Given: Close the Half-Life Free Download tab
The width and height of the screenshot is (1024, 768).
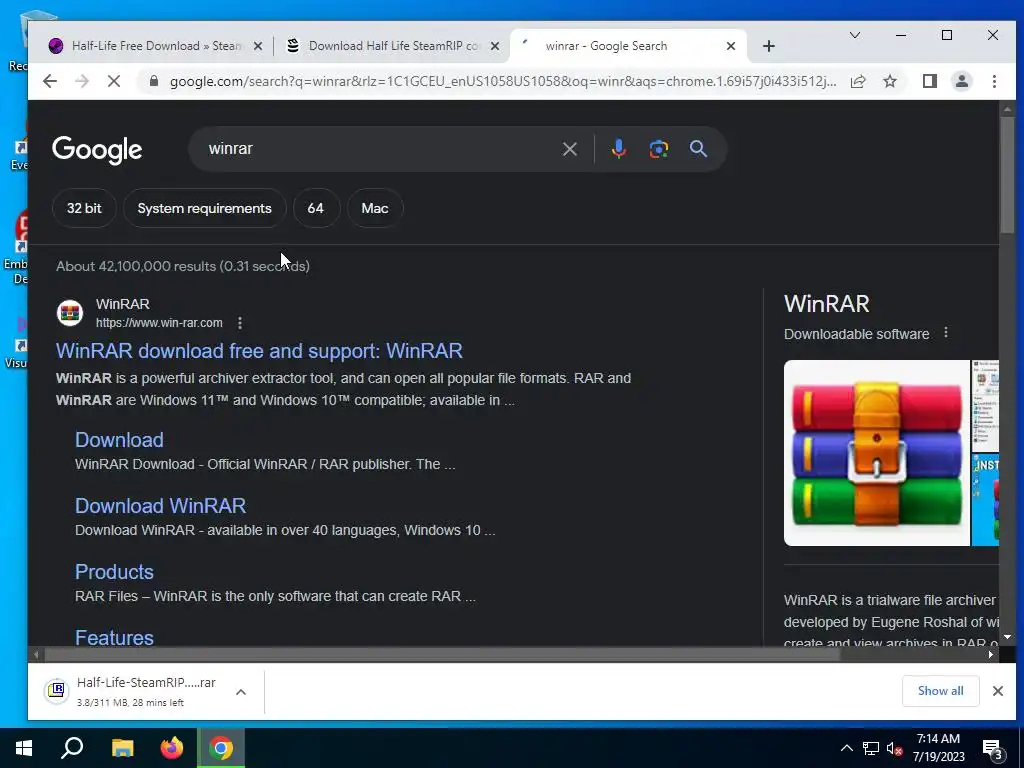Looking at the screenshot, I should [258, 46].
